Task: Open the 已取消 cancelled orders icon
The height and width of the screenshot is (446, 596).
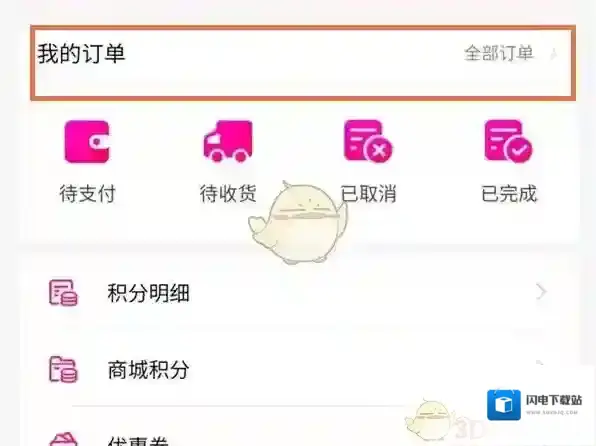Action: click(368, 141)
